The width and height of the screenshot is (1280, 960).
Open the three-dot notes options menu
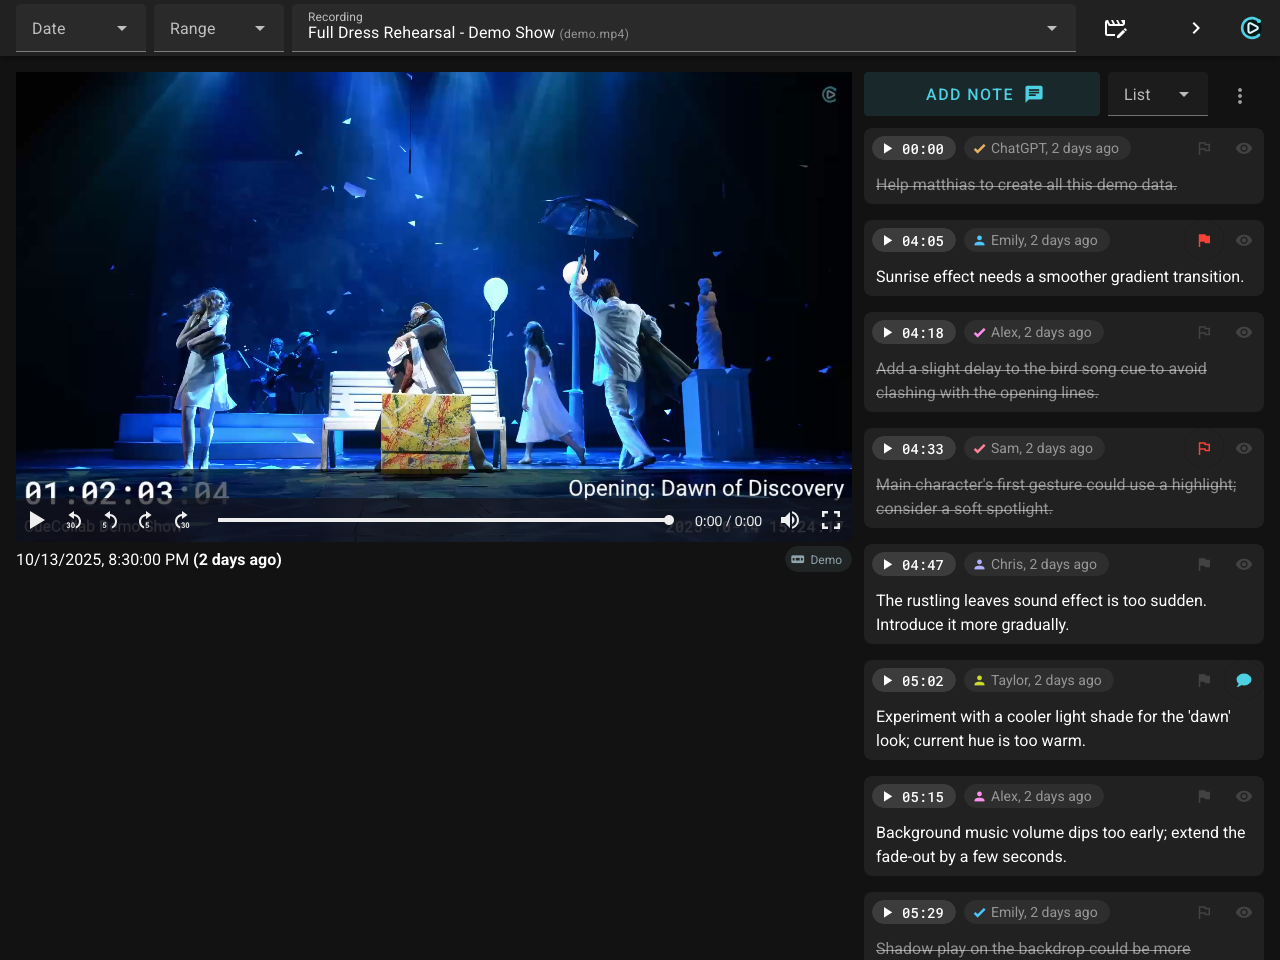click(1240, 95)
